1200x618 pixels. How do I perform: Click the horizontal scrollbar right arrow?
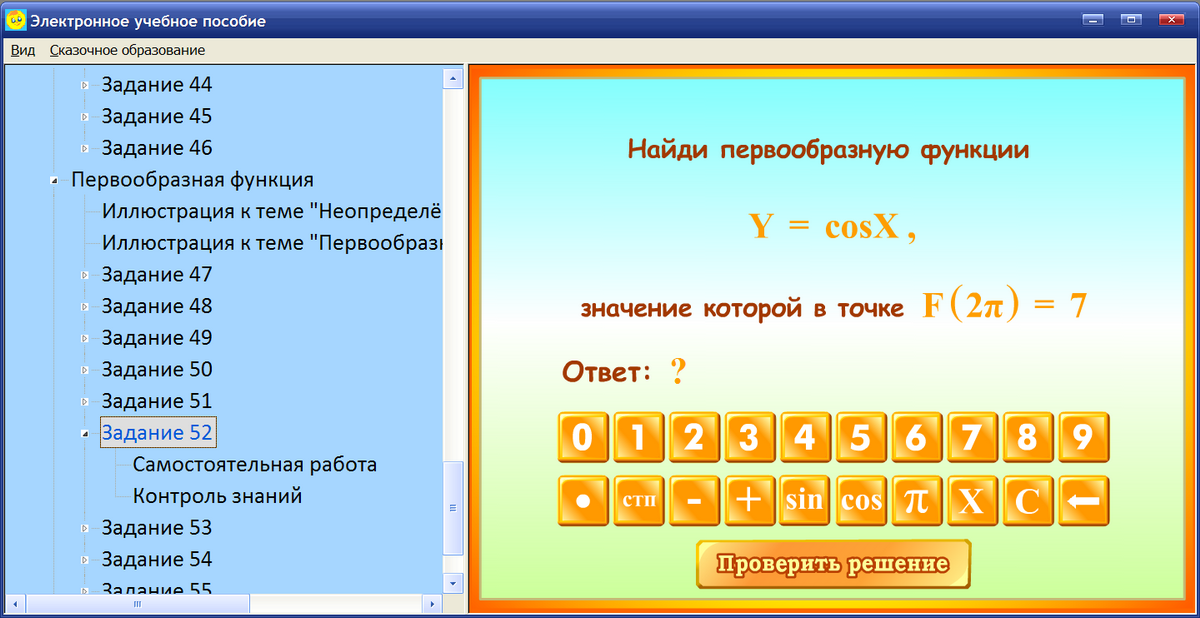click(432, 603)
